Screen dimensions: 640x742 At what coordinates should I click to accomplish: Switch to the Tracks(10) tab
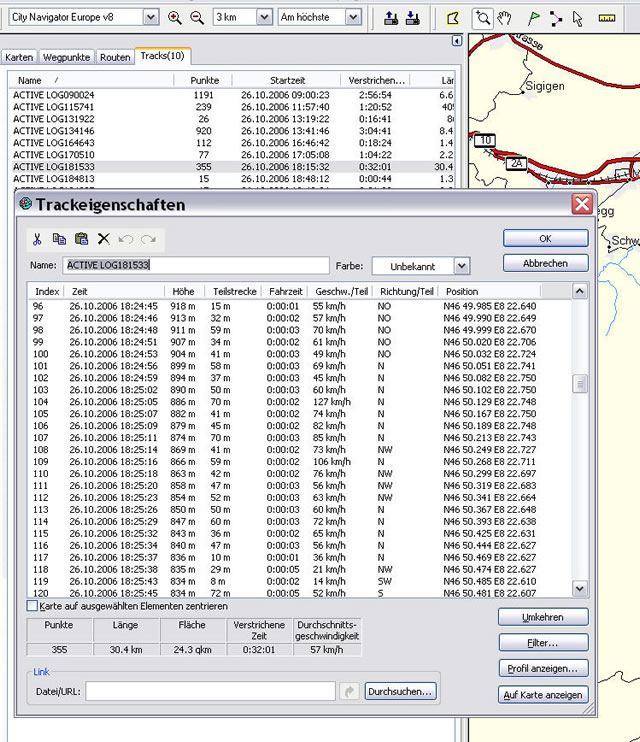coord(162,56)
